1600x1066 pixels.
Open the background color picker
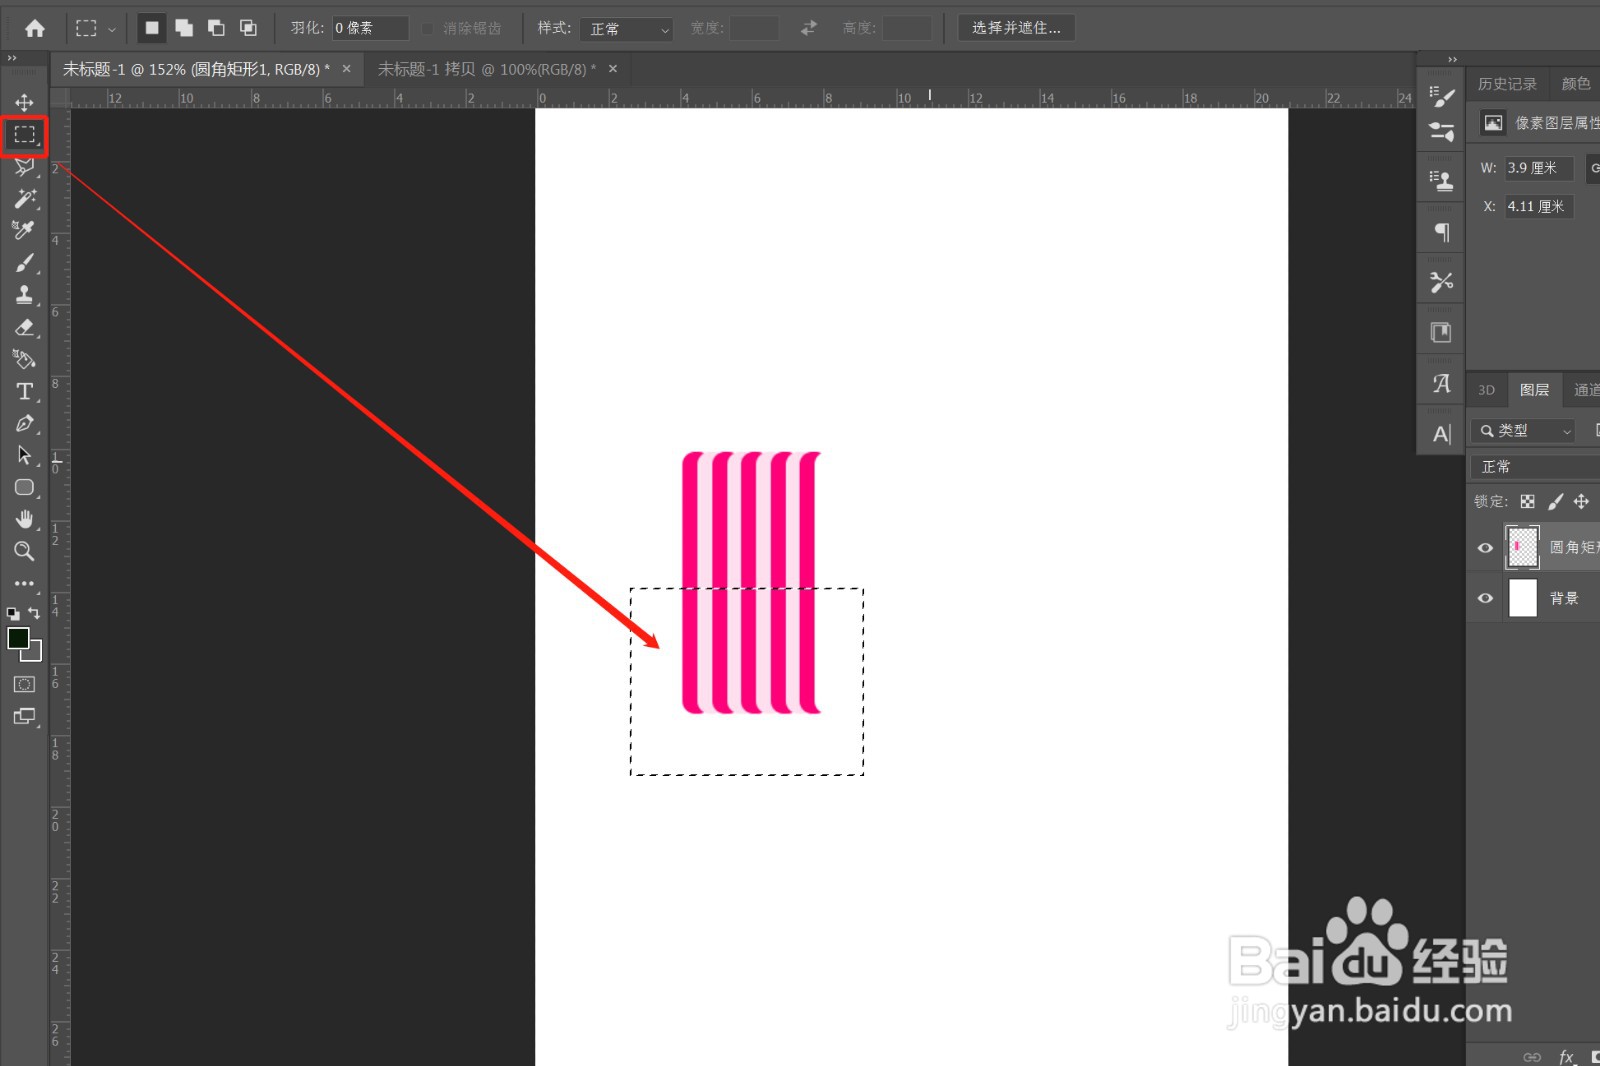click(35, 655)
